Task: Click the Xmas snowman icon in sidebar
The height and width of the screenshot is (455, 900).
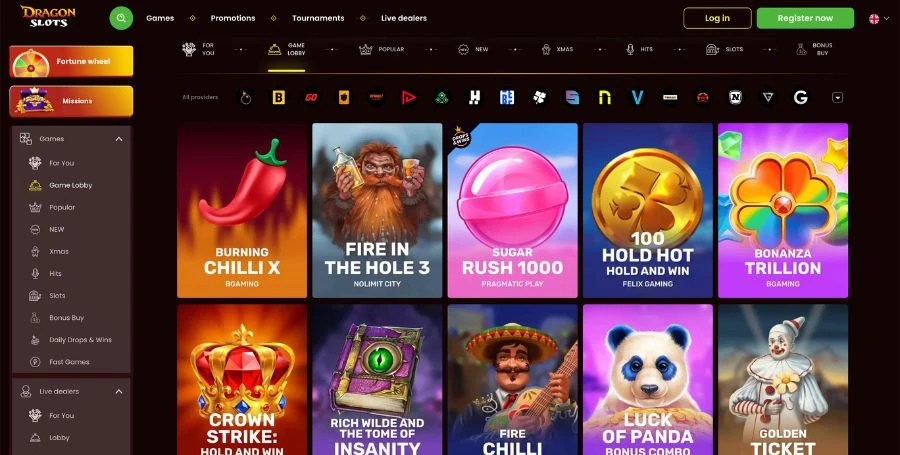Action: click(x=35, y=251)
